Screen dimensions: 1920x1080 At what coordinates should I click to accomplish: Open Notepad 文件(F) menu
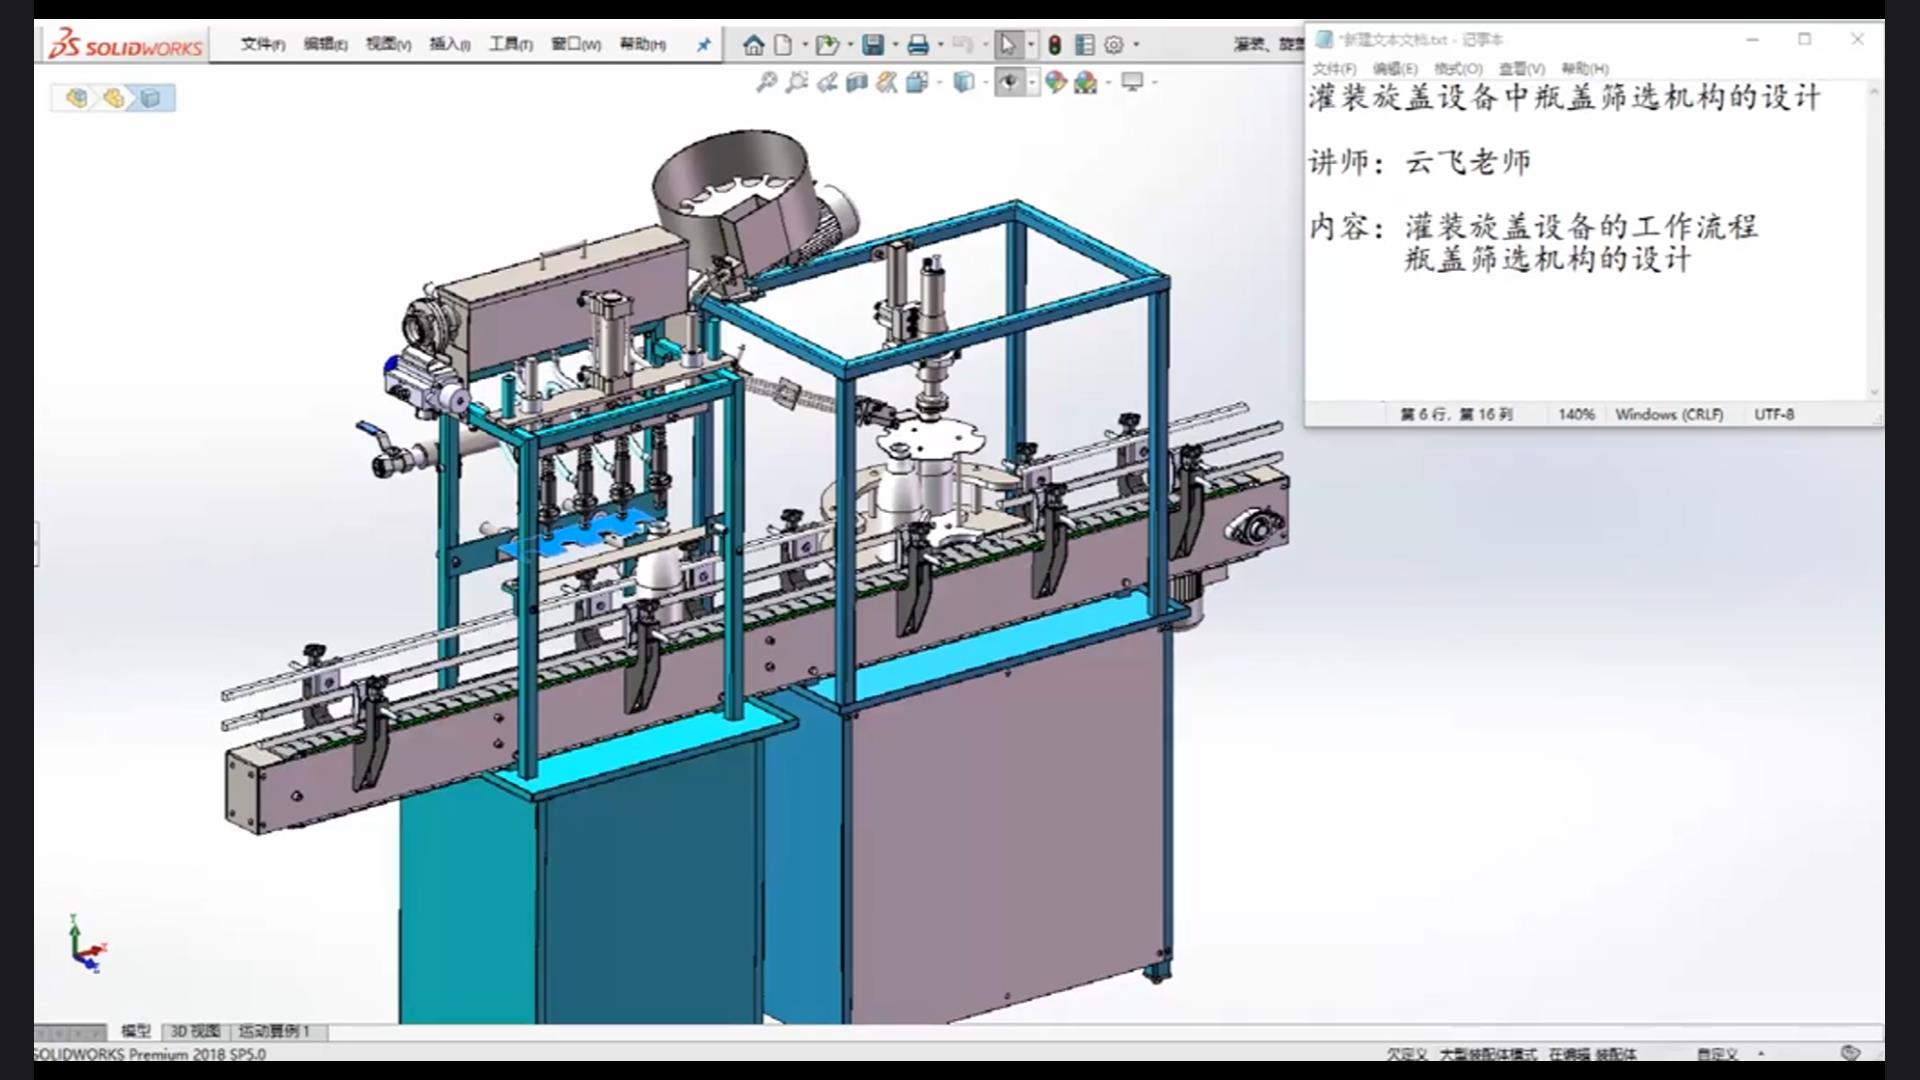click(x=1334, y=69)
